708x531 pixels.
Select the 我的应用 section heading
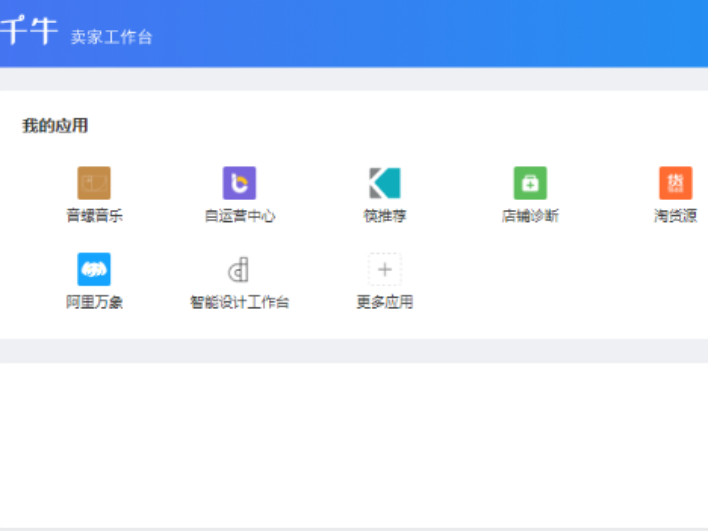point(55,126)
